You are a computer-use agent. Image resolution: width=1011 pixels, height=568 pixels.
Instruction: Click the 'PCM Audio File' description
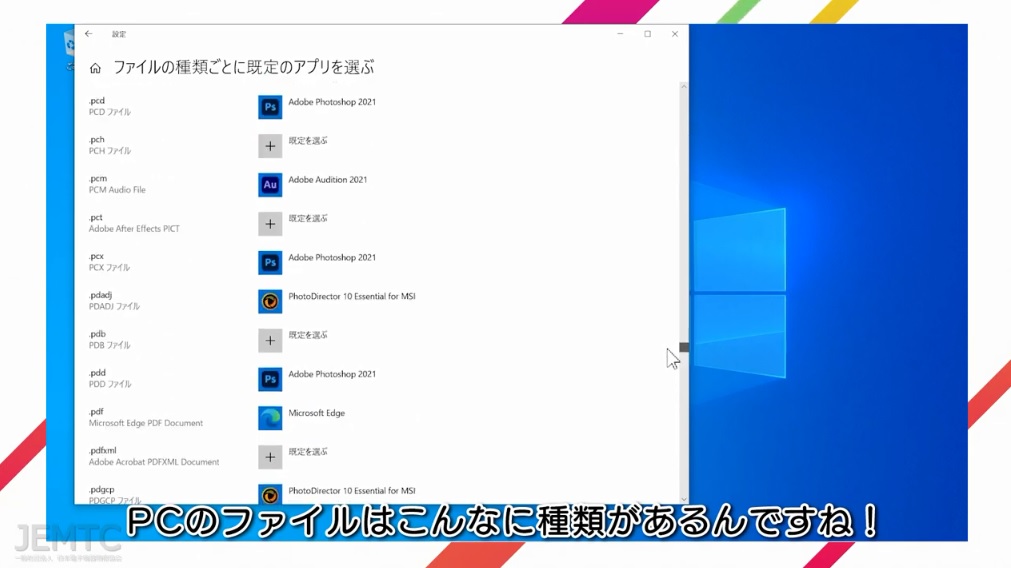[117, 190]
